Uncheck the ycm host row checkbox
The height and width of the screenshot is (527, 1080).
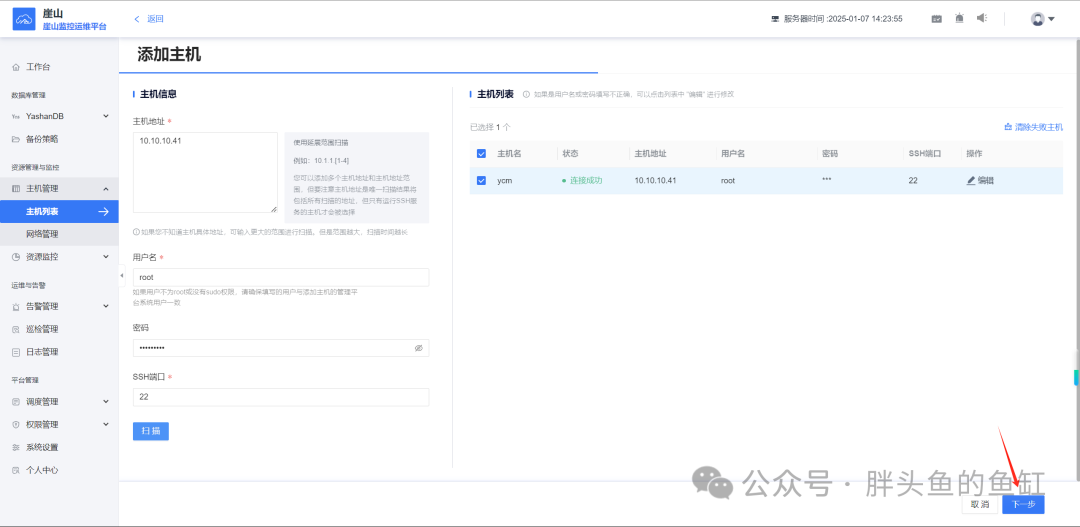click(x=481, y=180)
